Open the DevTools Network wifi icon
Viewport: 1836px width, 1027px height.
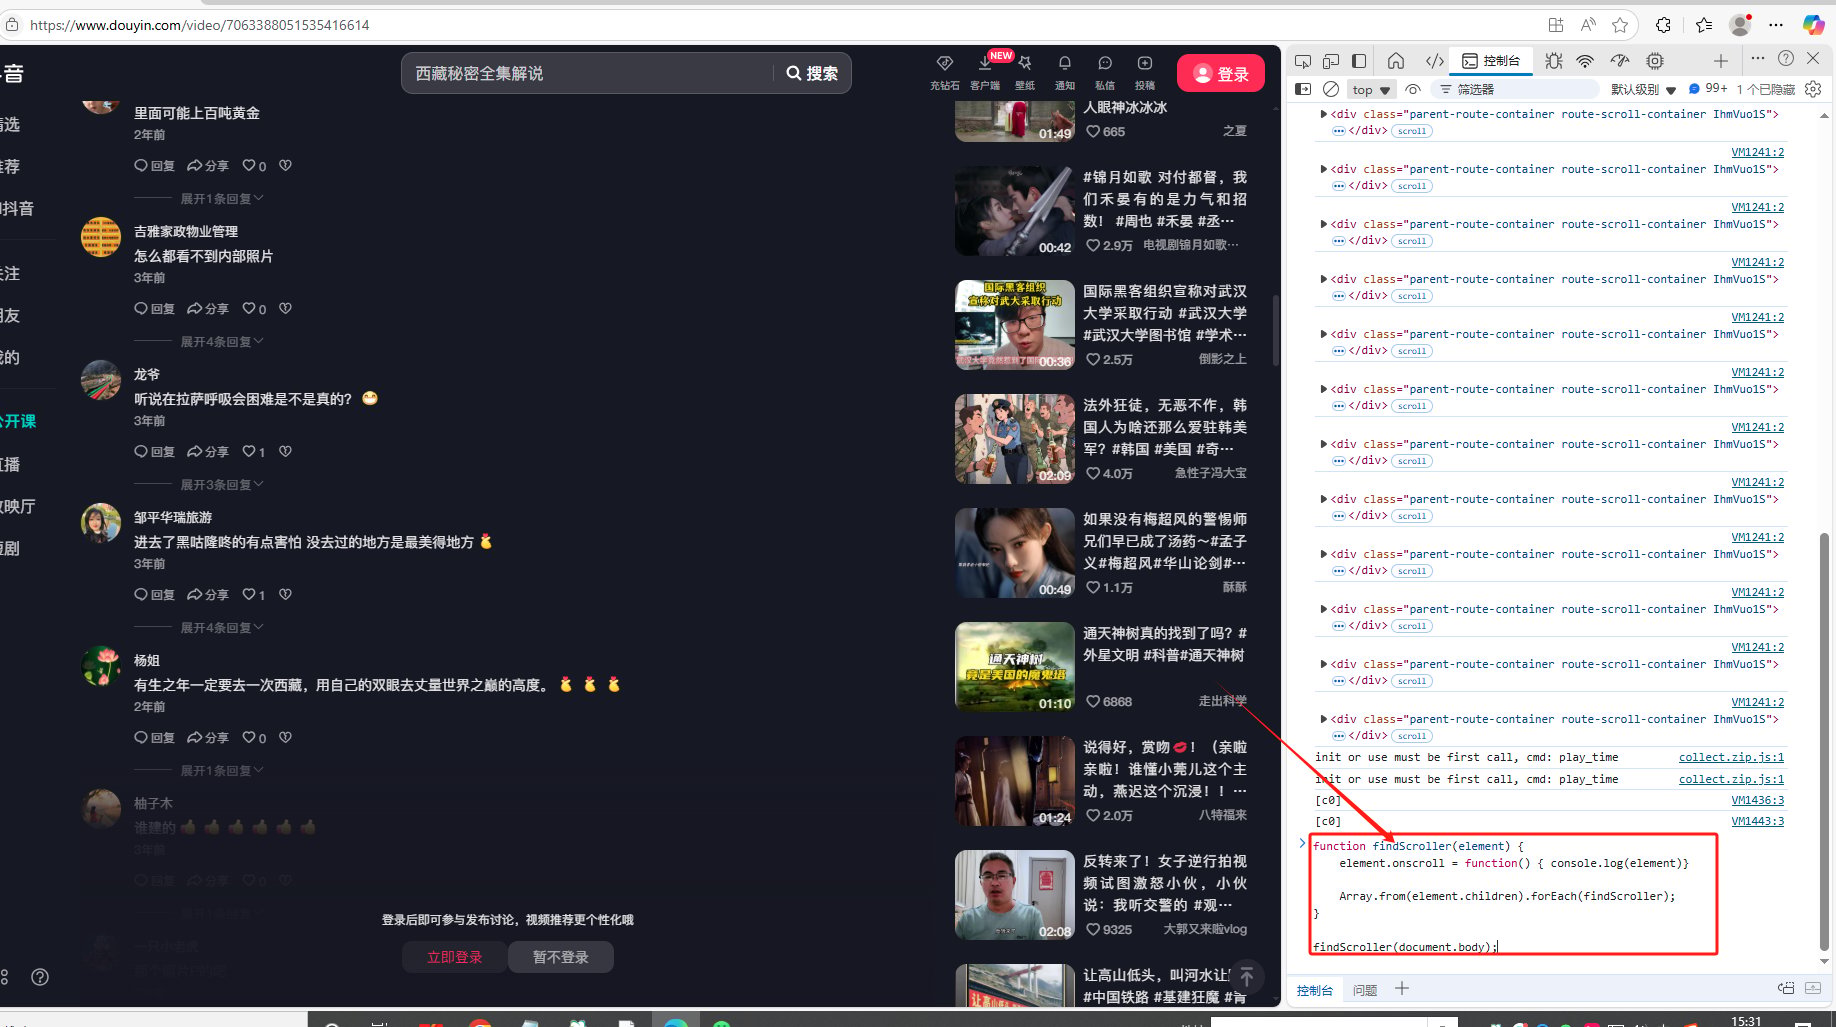click(x=1585, y=61)
